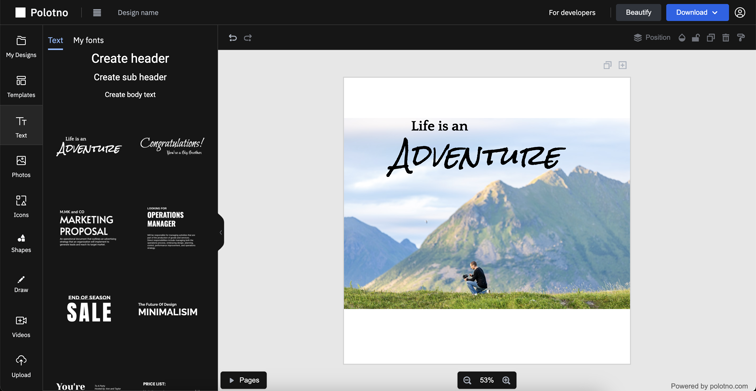
Task: Open the user account icon
Action: [x=740, y=13]
